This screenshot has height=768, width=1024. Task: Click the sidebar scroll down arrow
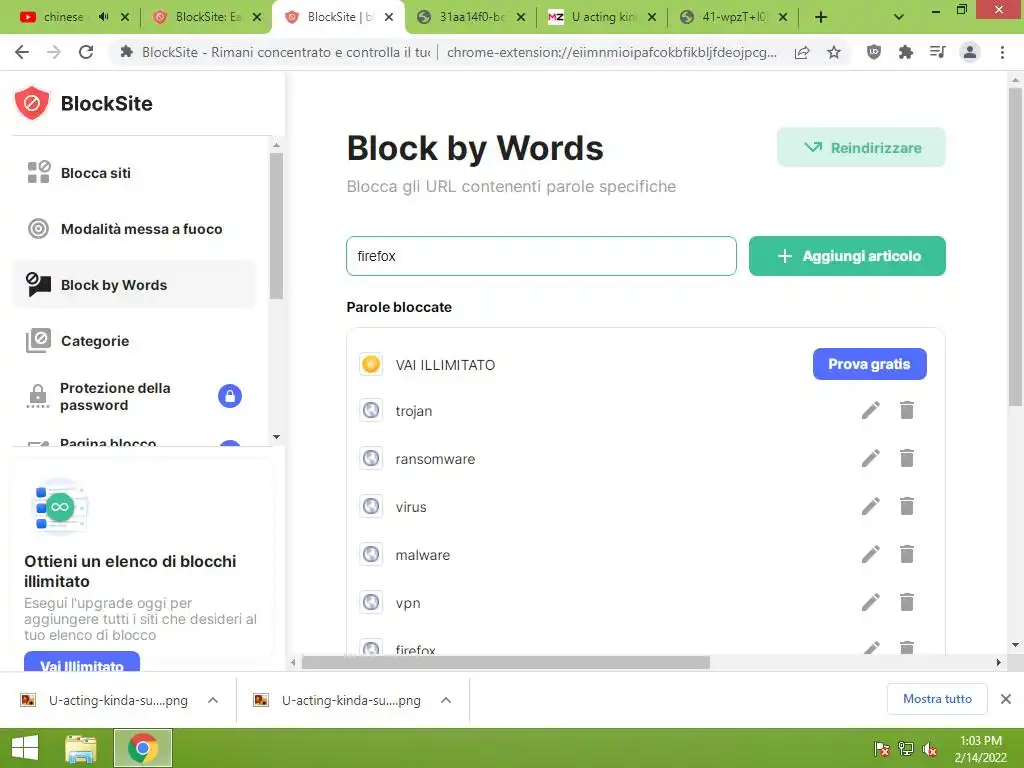click(x=276, y=437)
